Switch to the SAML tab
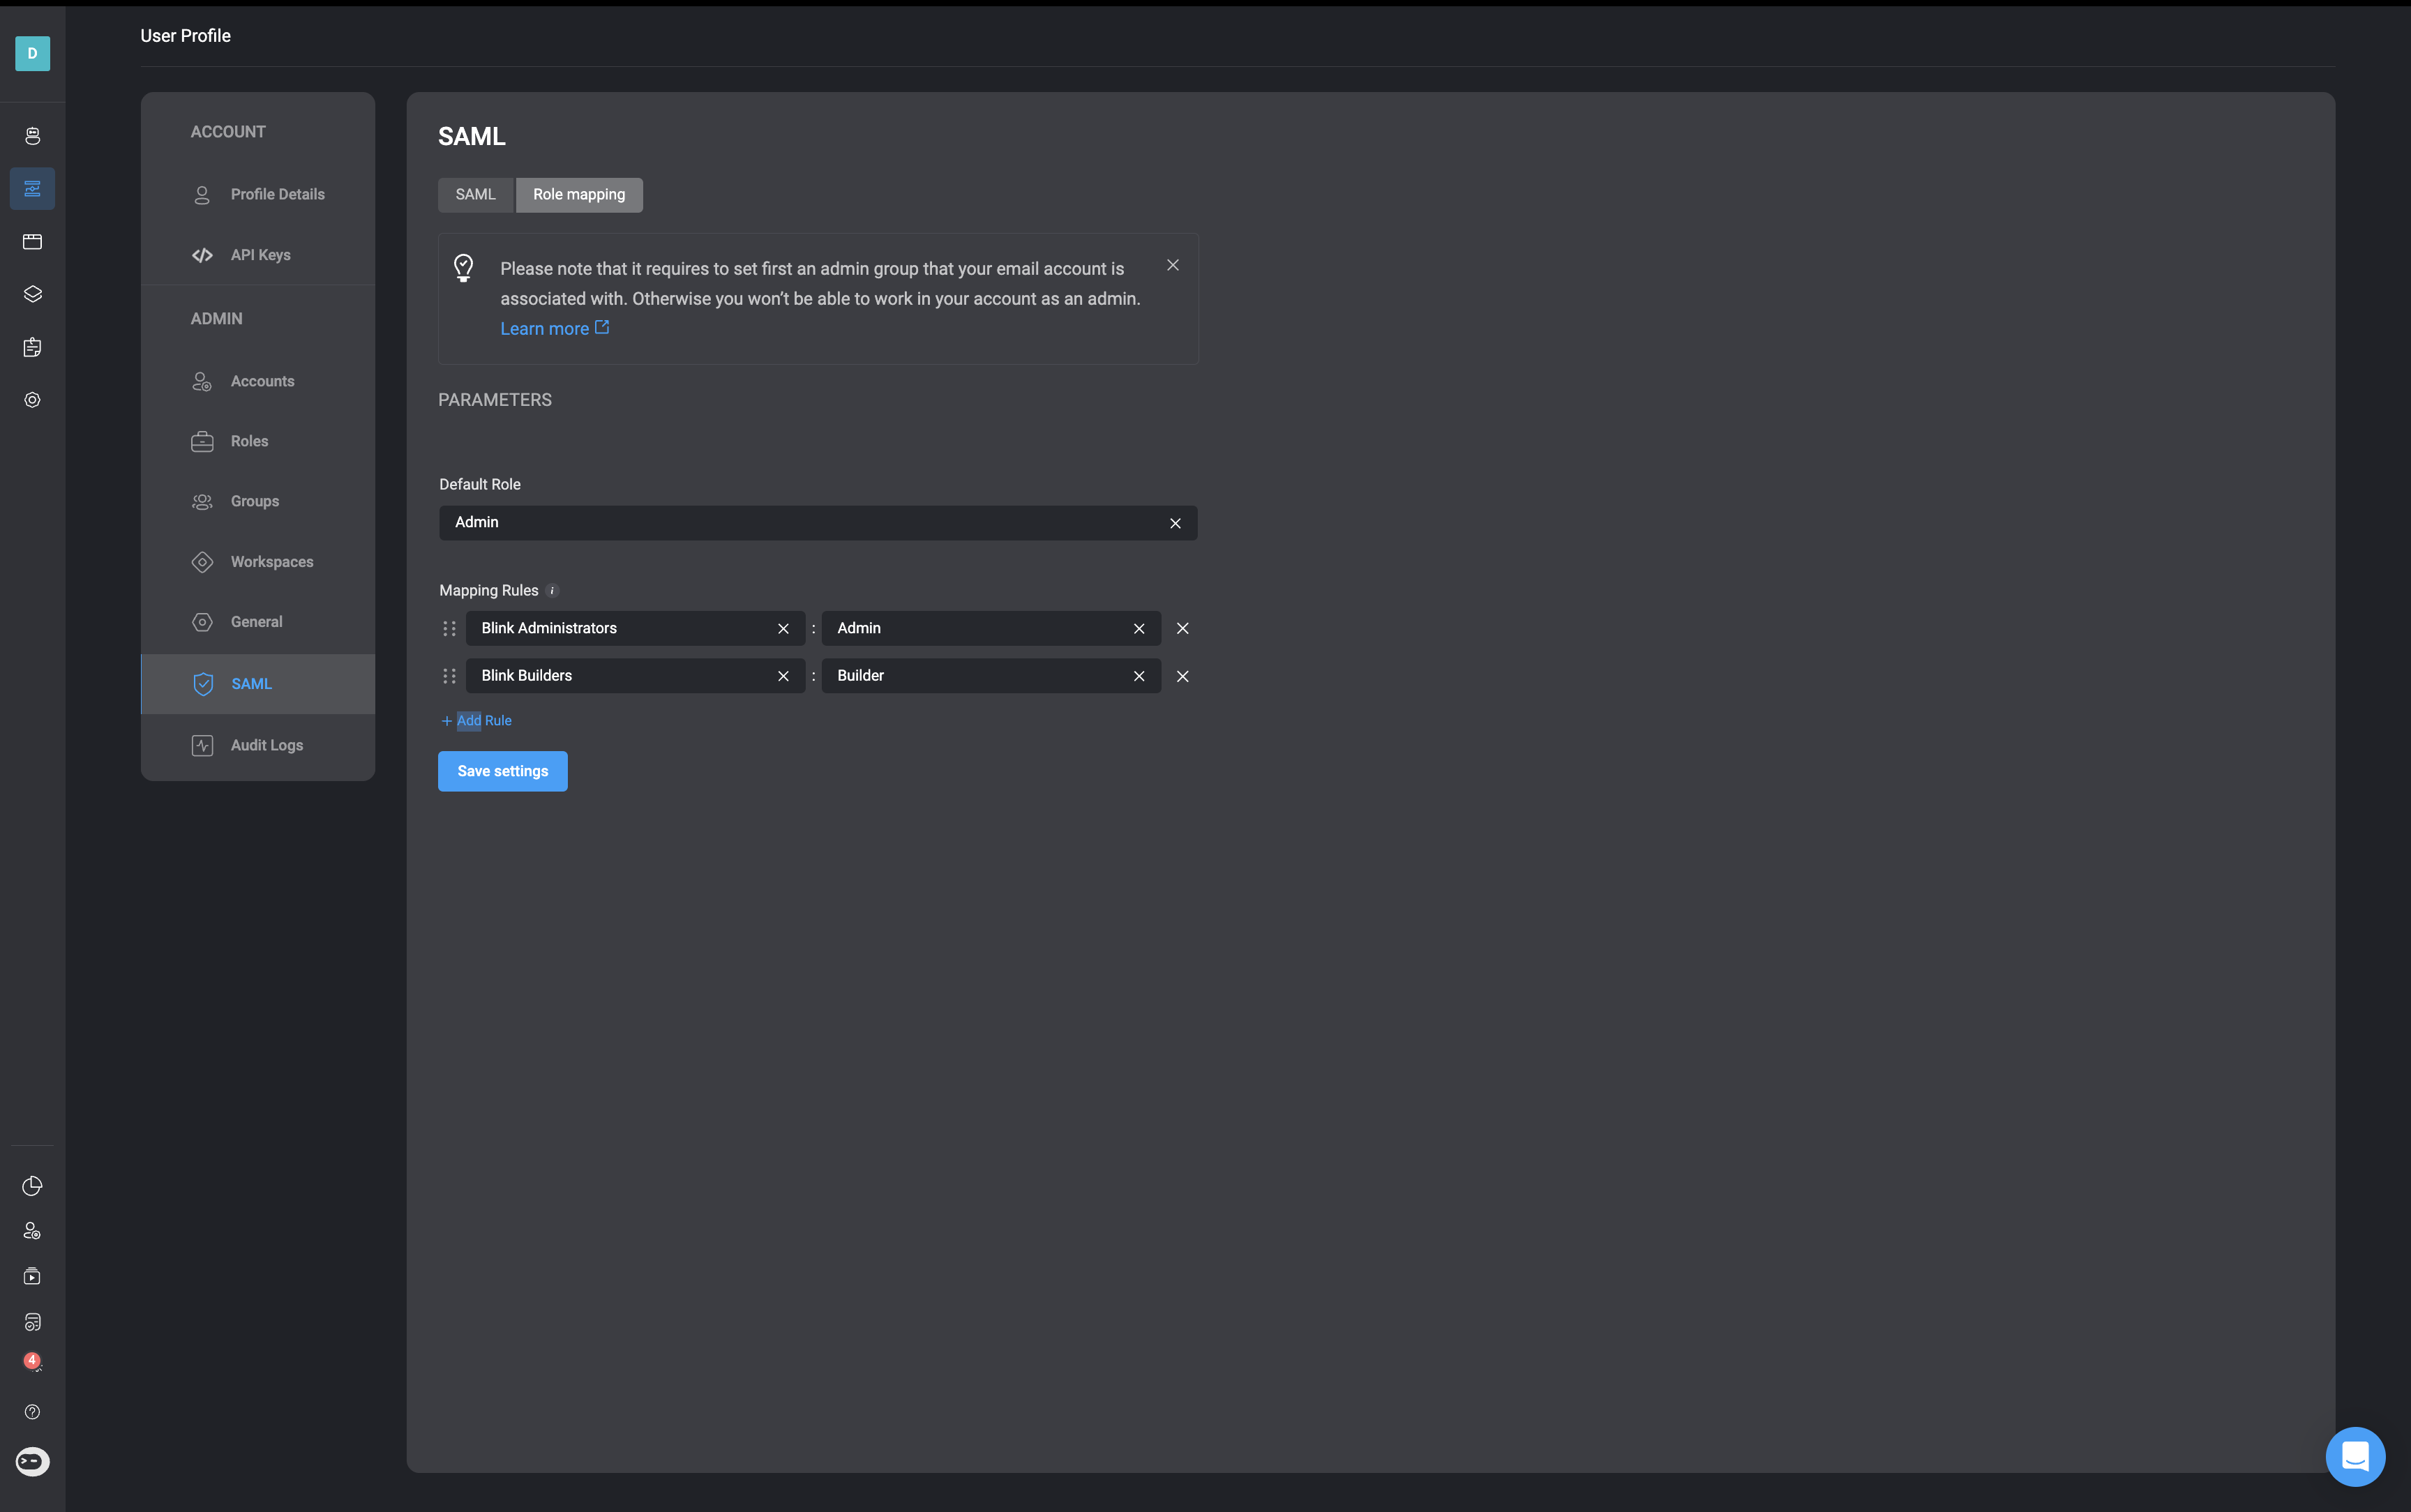This screenshot has width=2411, height=1512. click(x=475, y=195)
